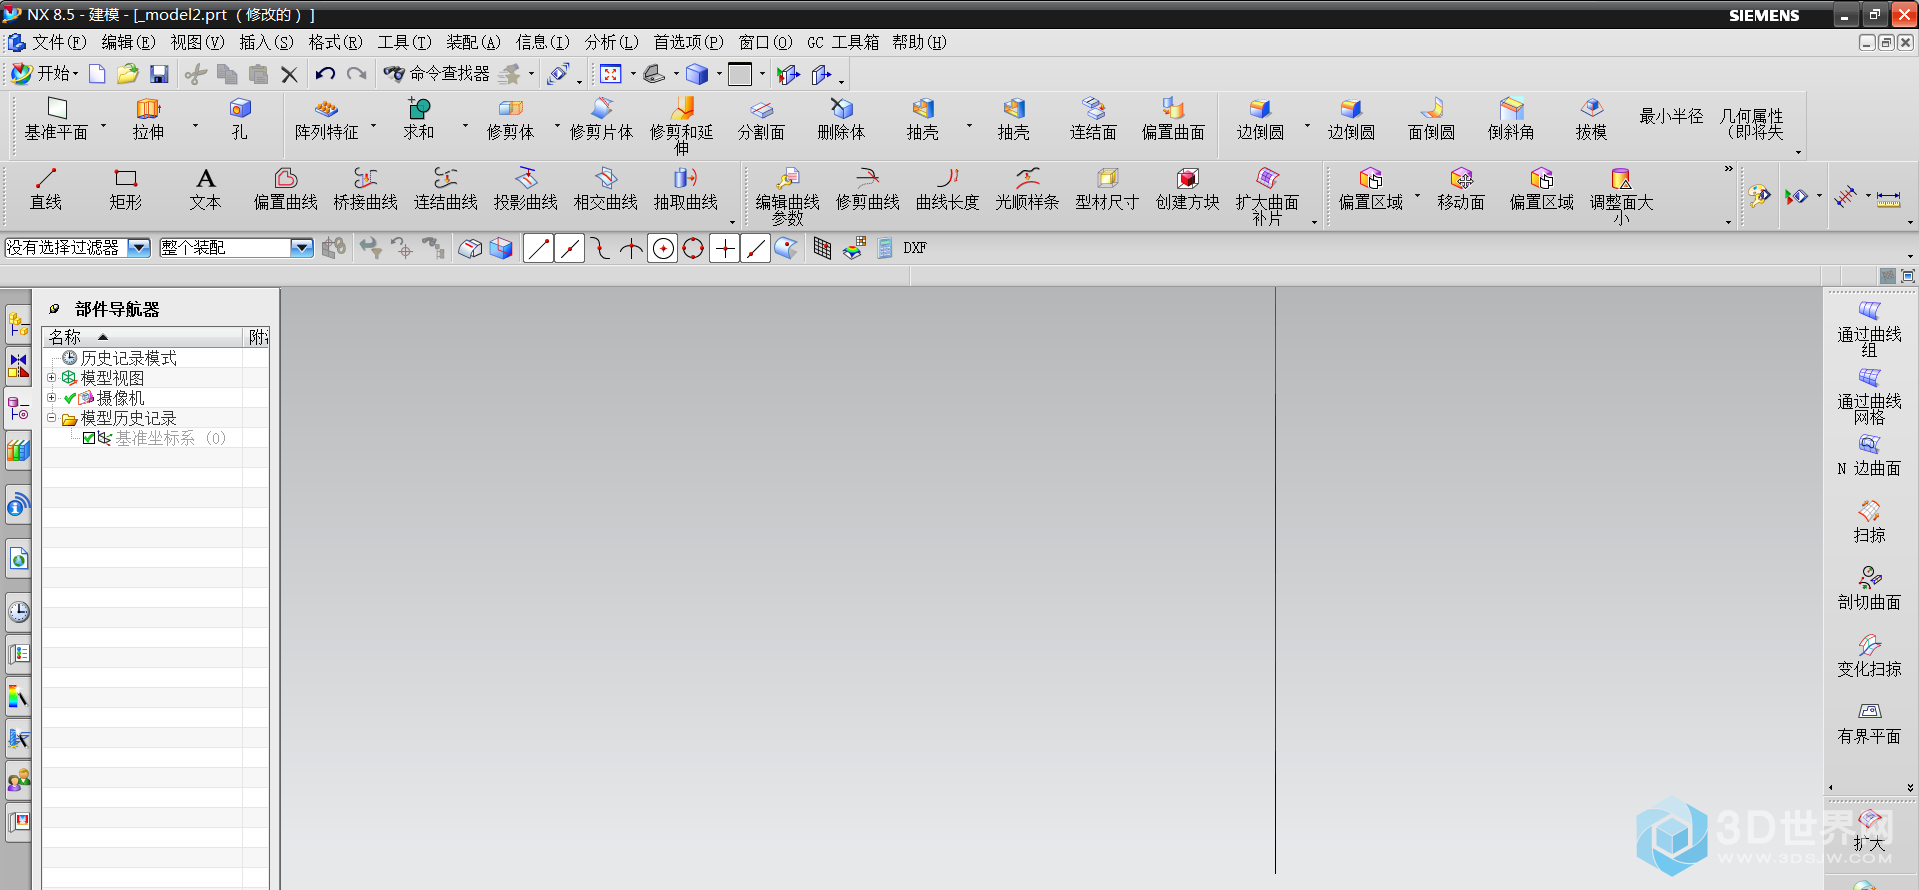The height and width of the screenshot is (890, 1919).
Task: Click the 最小半径 button
Action: (1671, 116)
